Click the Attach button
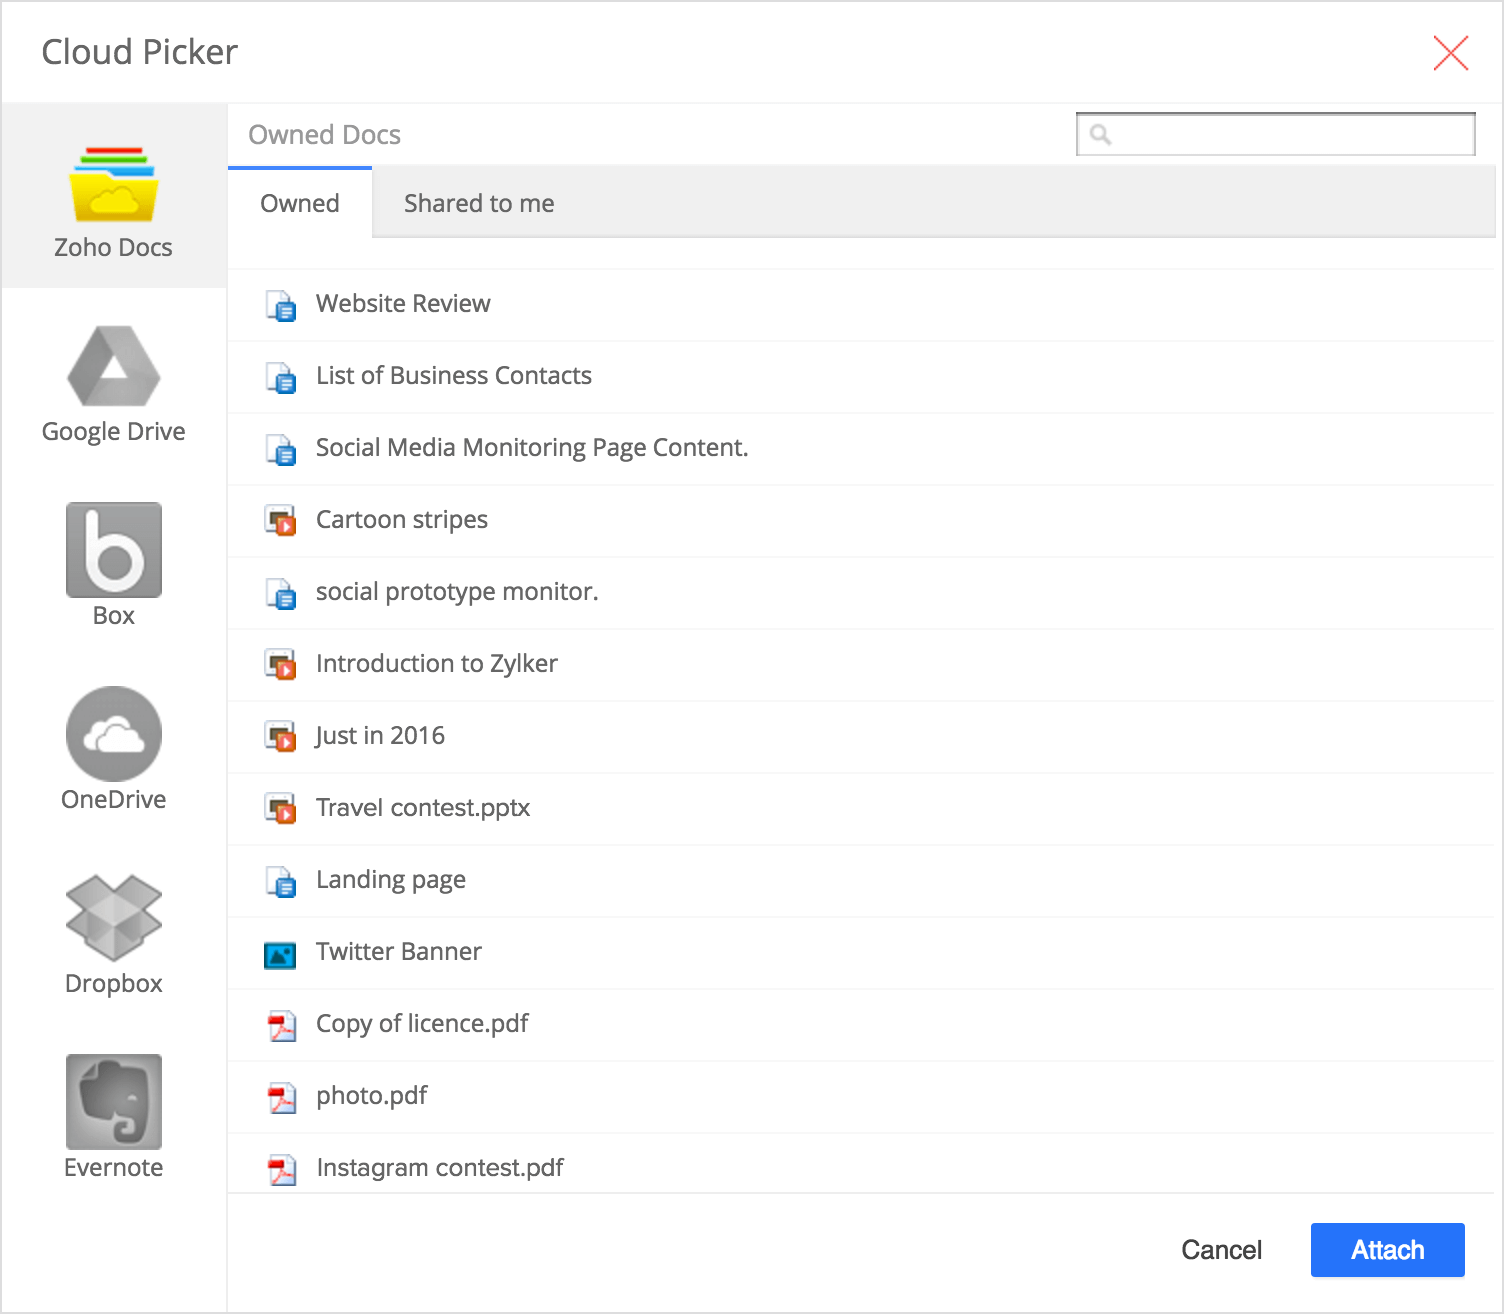Image resolution: width=1504 pixels, height=1314 pixels. [1387, 1249]
